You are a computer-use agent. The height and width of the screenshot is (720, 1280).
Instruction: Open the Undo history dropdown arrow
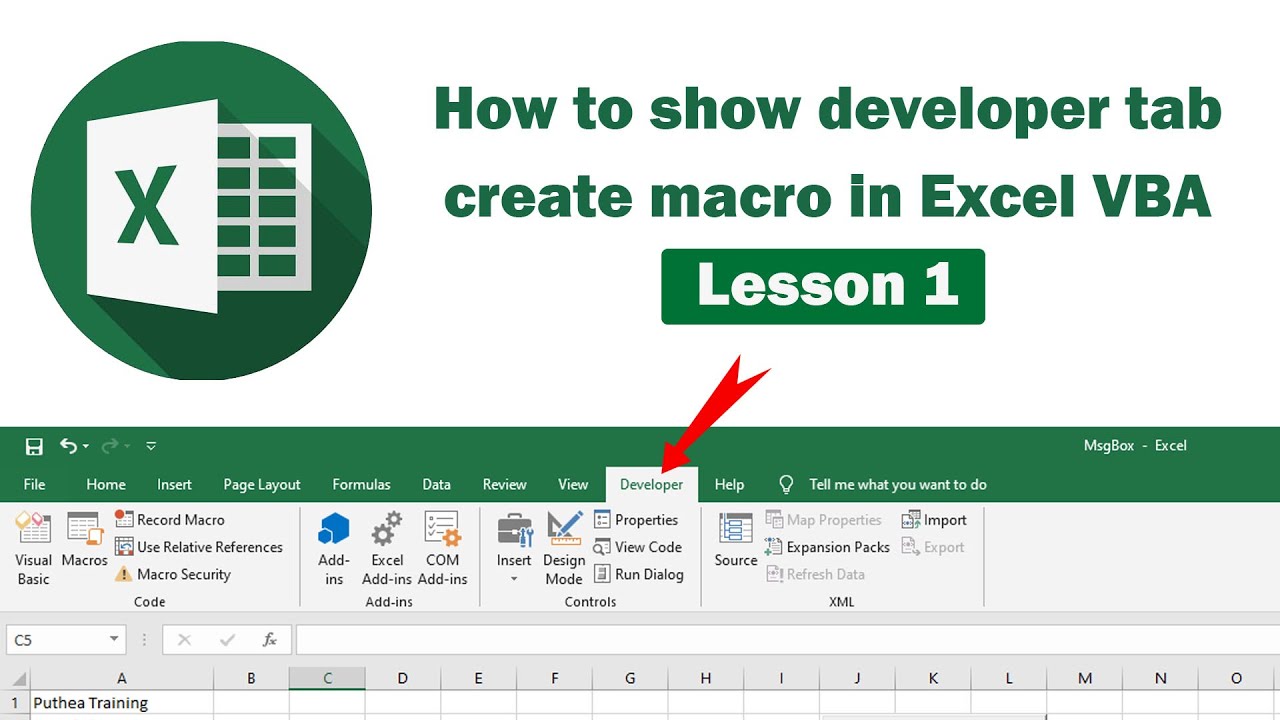point(86,446)
